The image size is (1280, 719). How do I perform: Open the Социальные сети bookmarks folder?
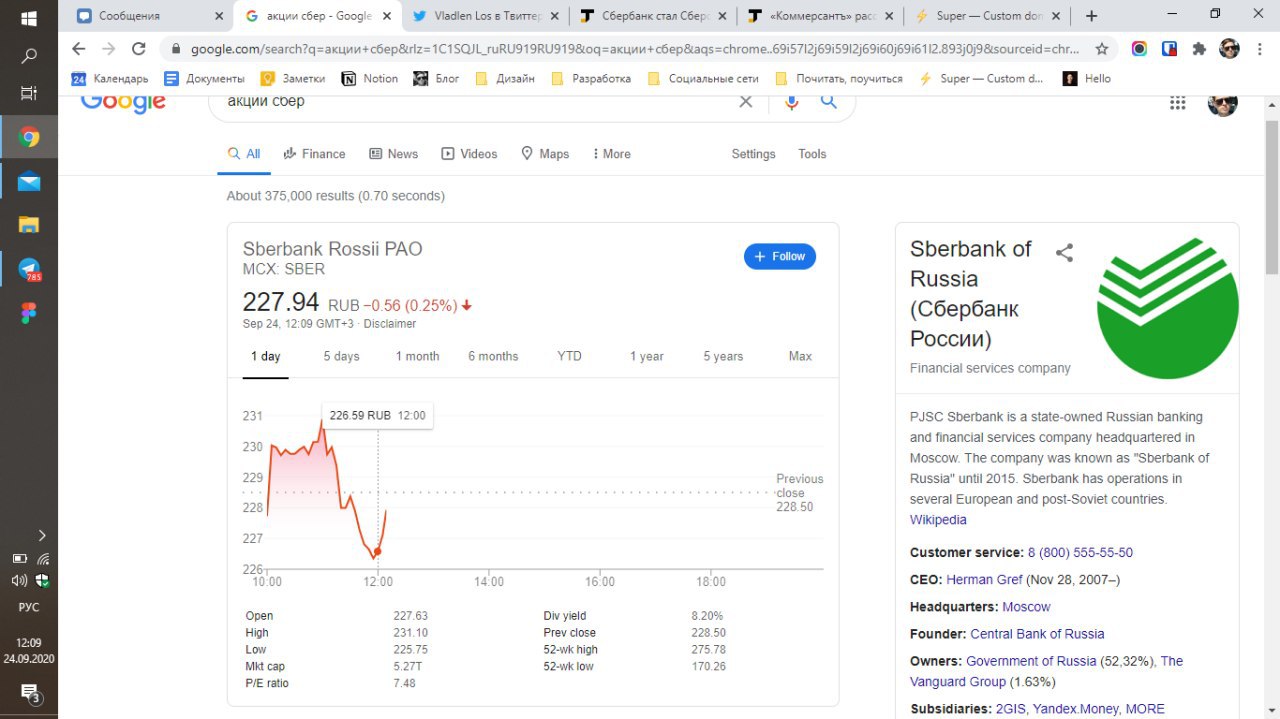click(x=703, y=78)
